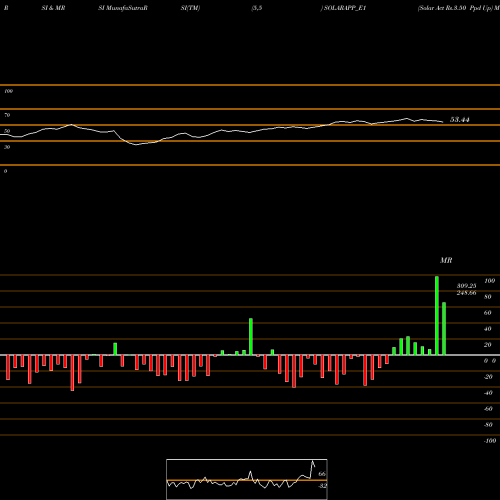Click the MR axis label 20
The width and height of the screenshot is (500, 500).
tap(488, 345)
